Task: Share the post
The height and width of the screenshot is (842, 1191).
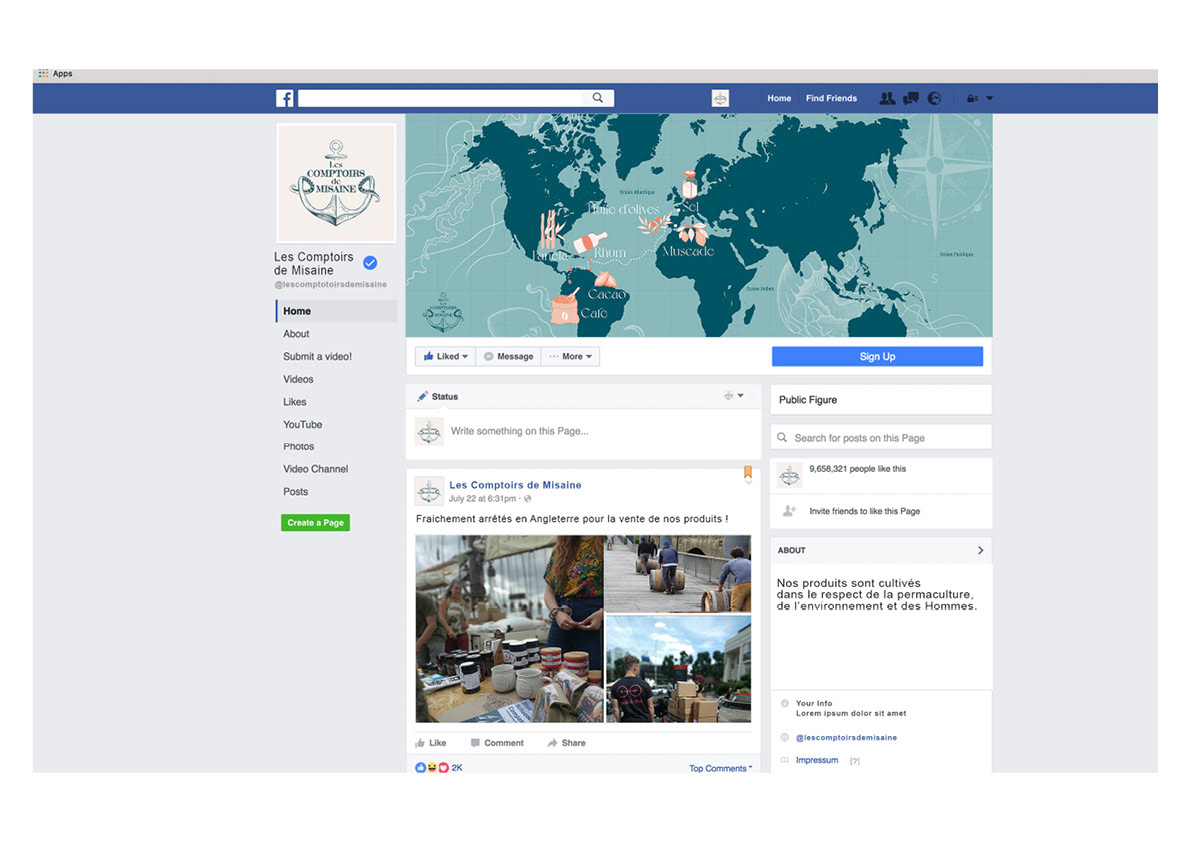Action: click(566, 743)
